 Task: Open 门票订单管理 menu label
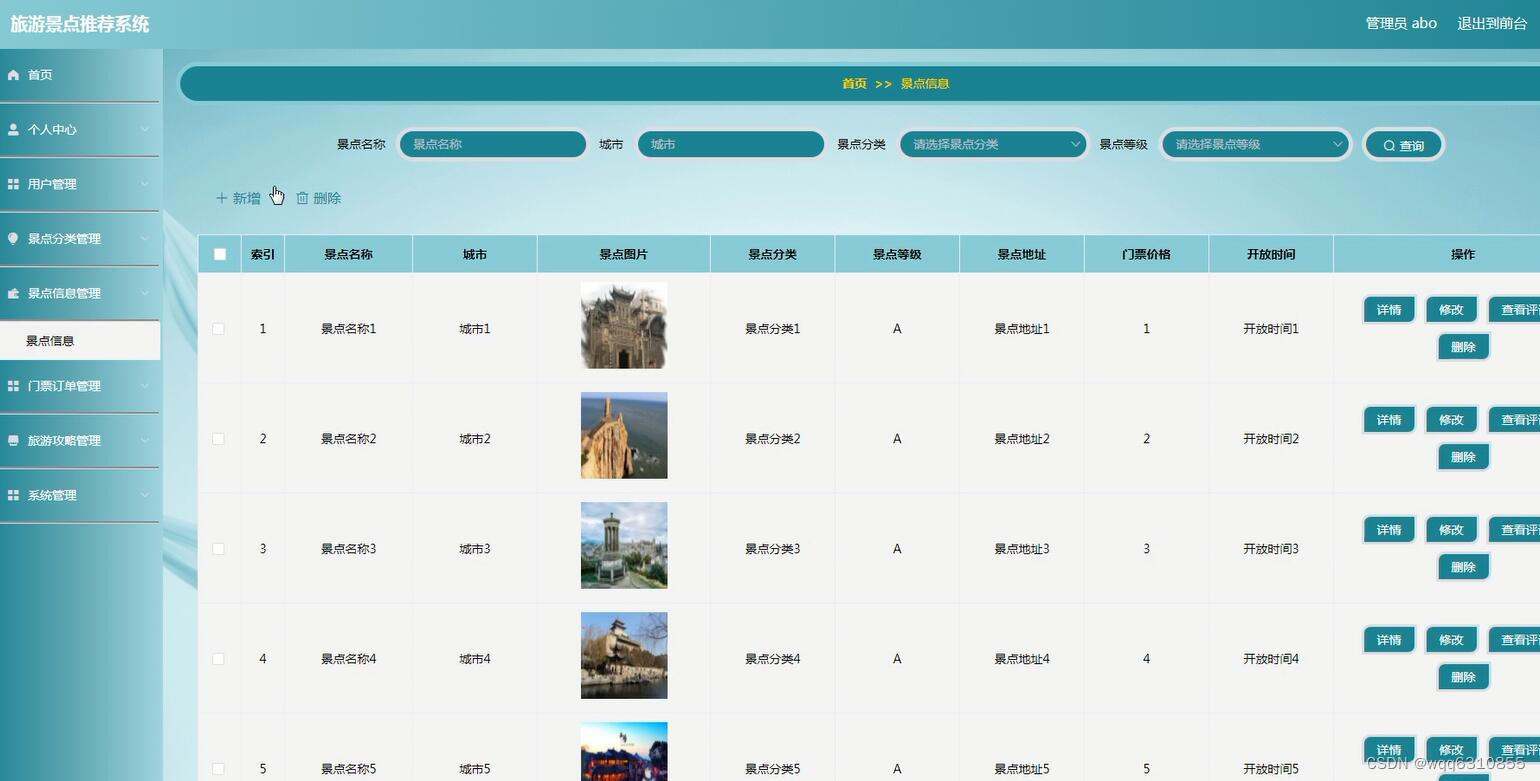[64, 386]
